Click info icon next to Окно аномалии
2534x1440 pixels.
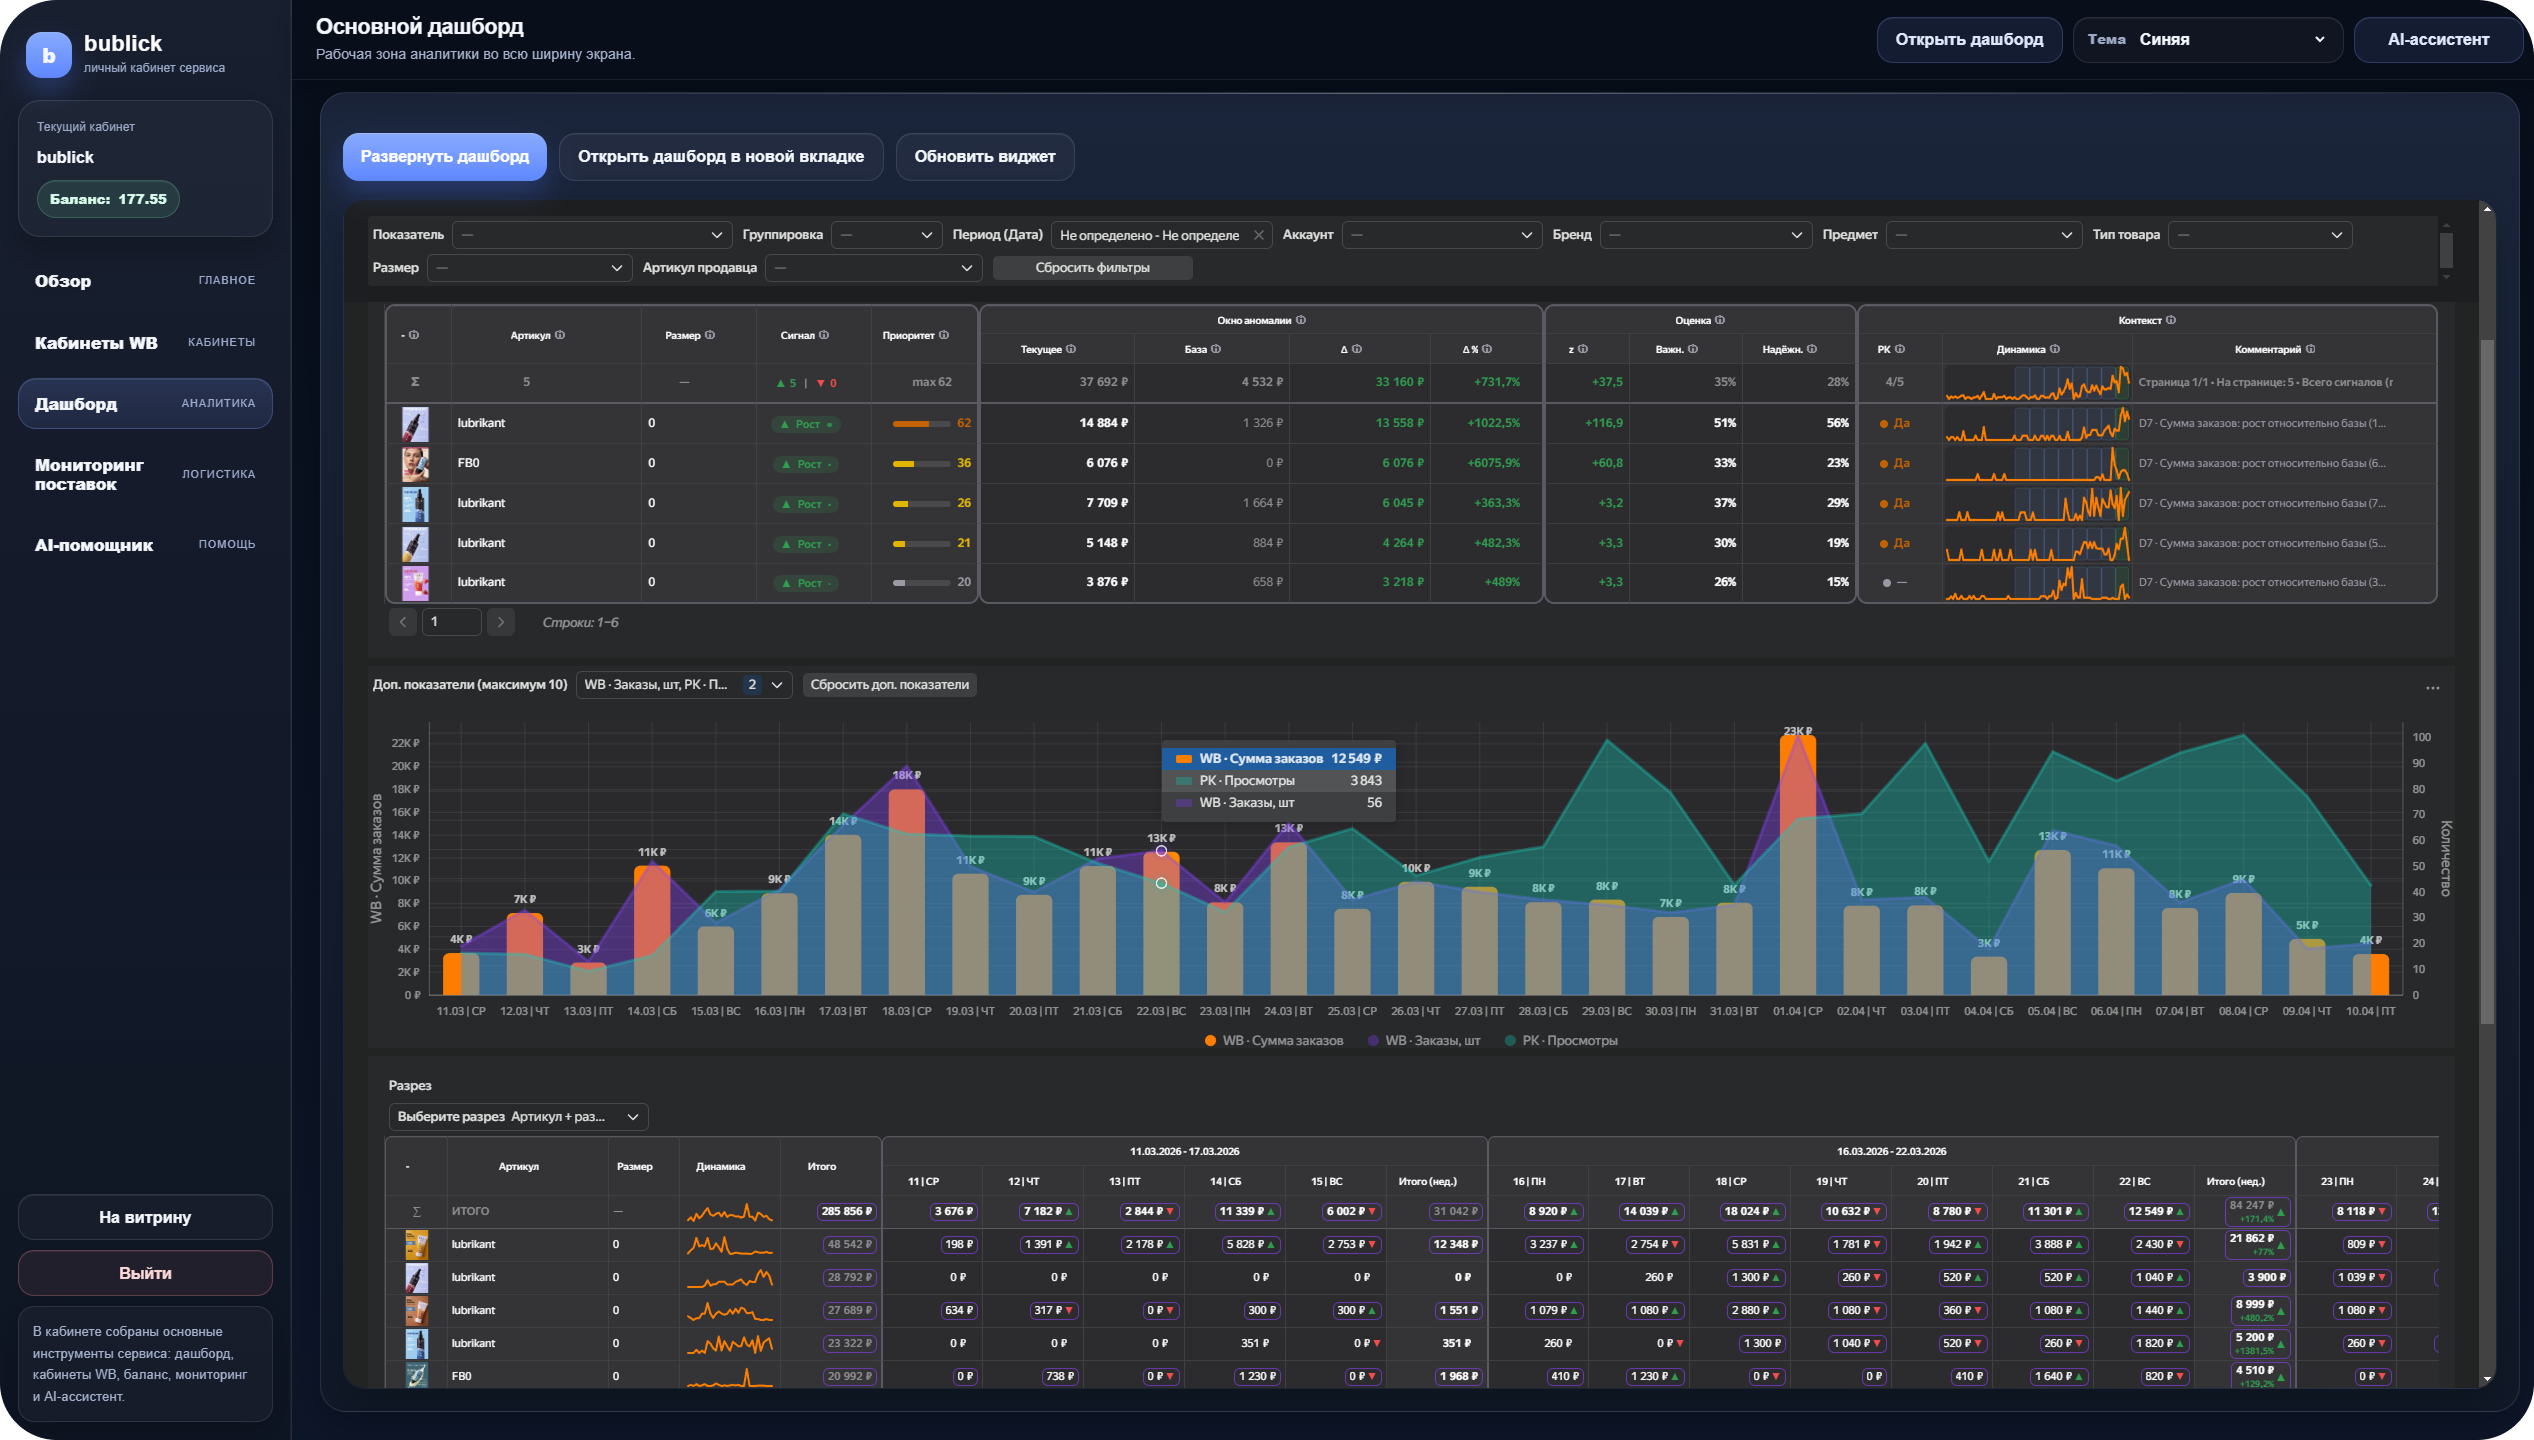coord(1301,320)
